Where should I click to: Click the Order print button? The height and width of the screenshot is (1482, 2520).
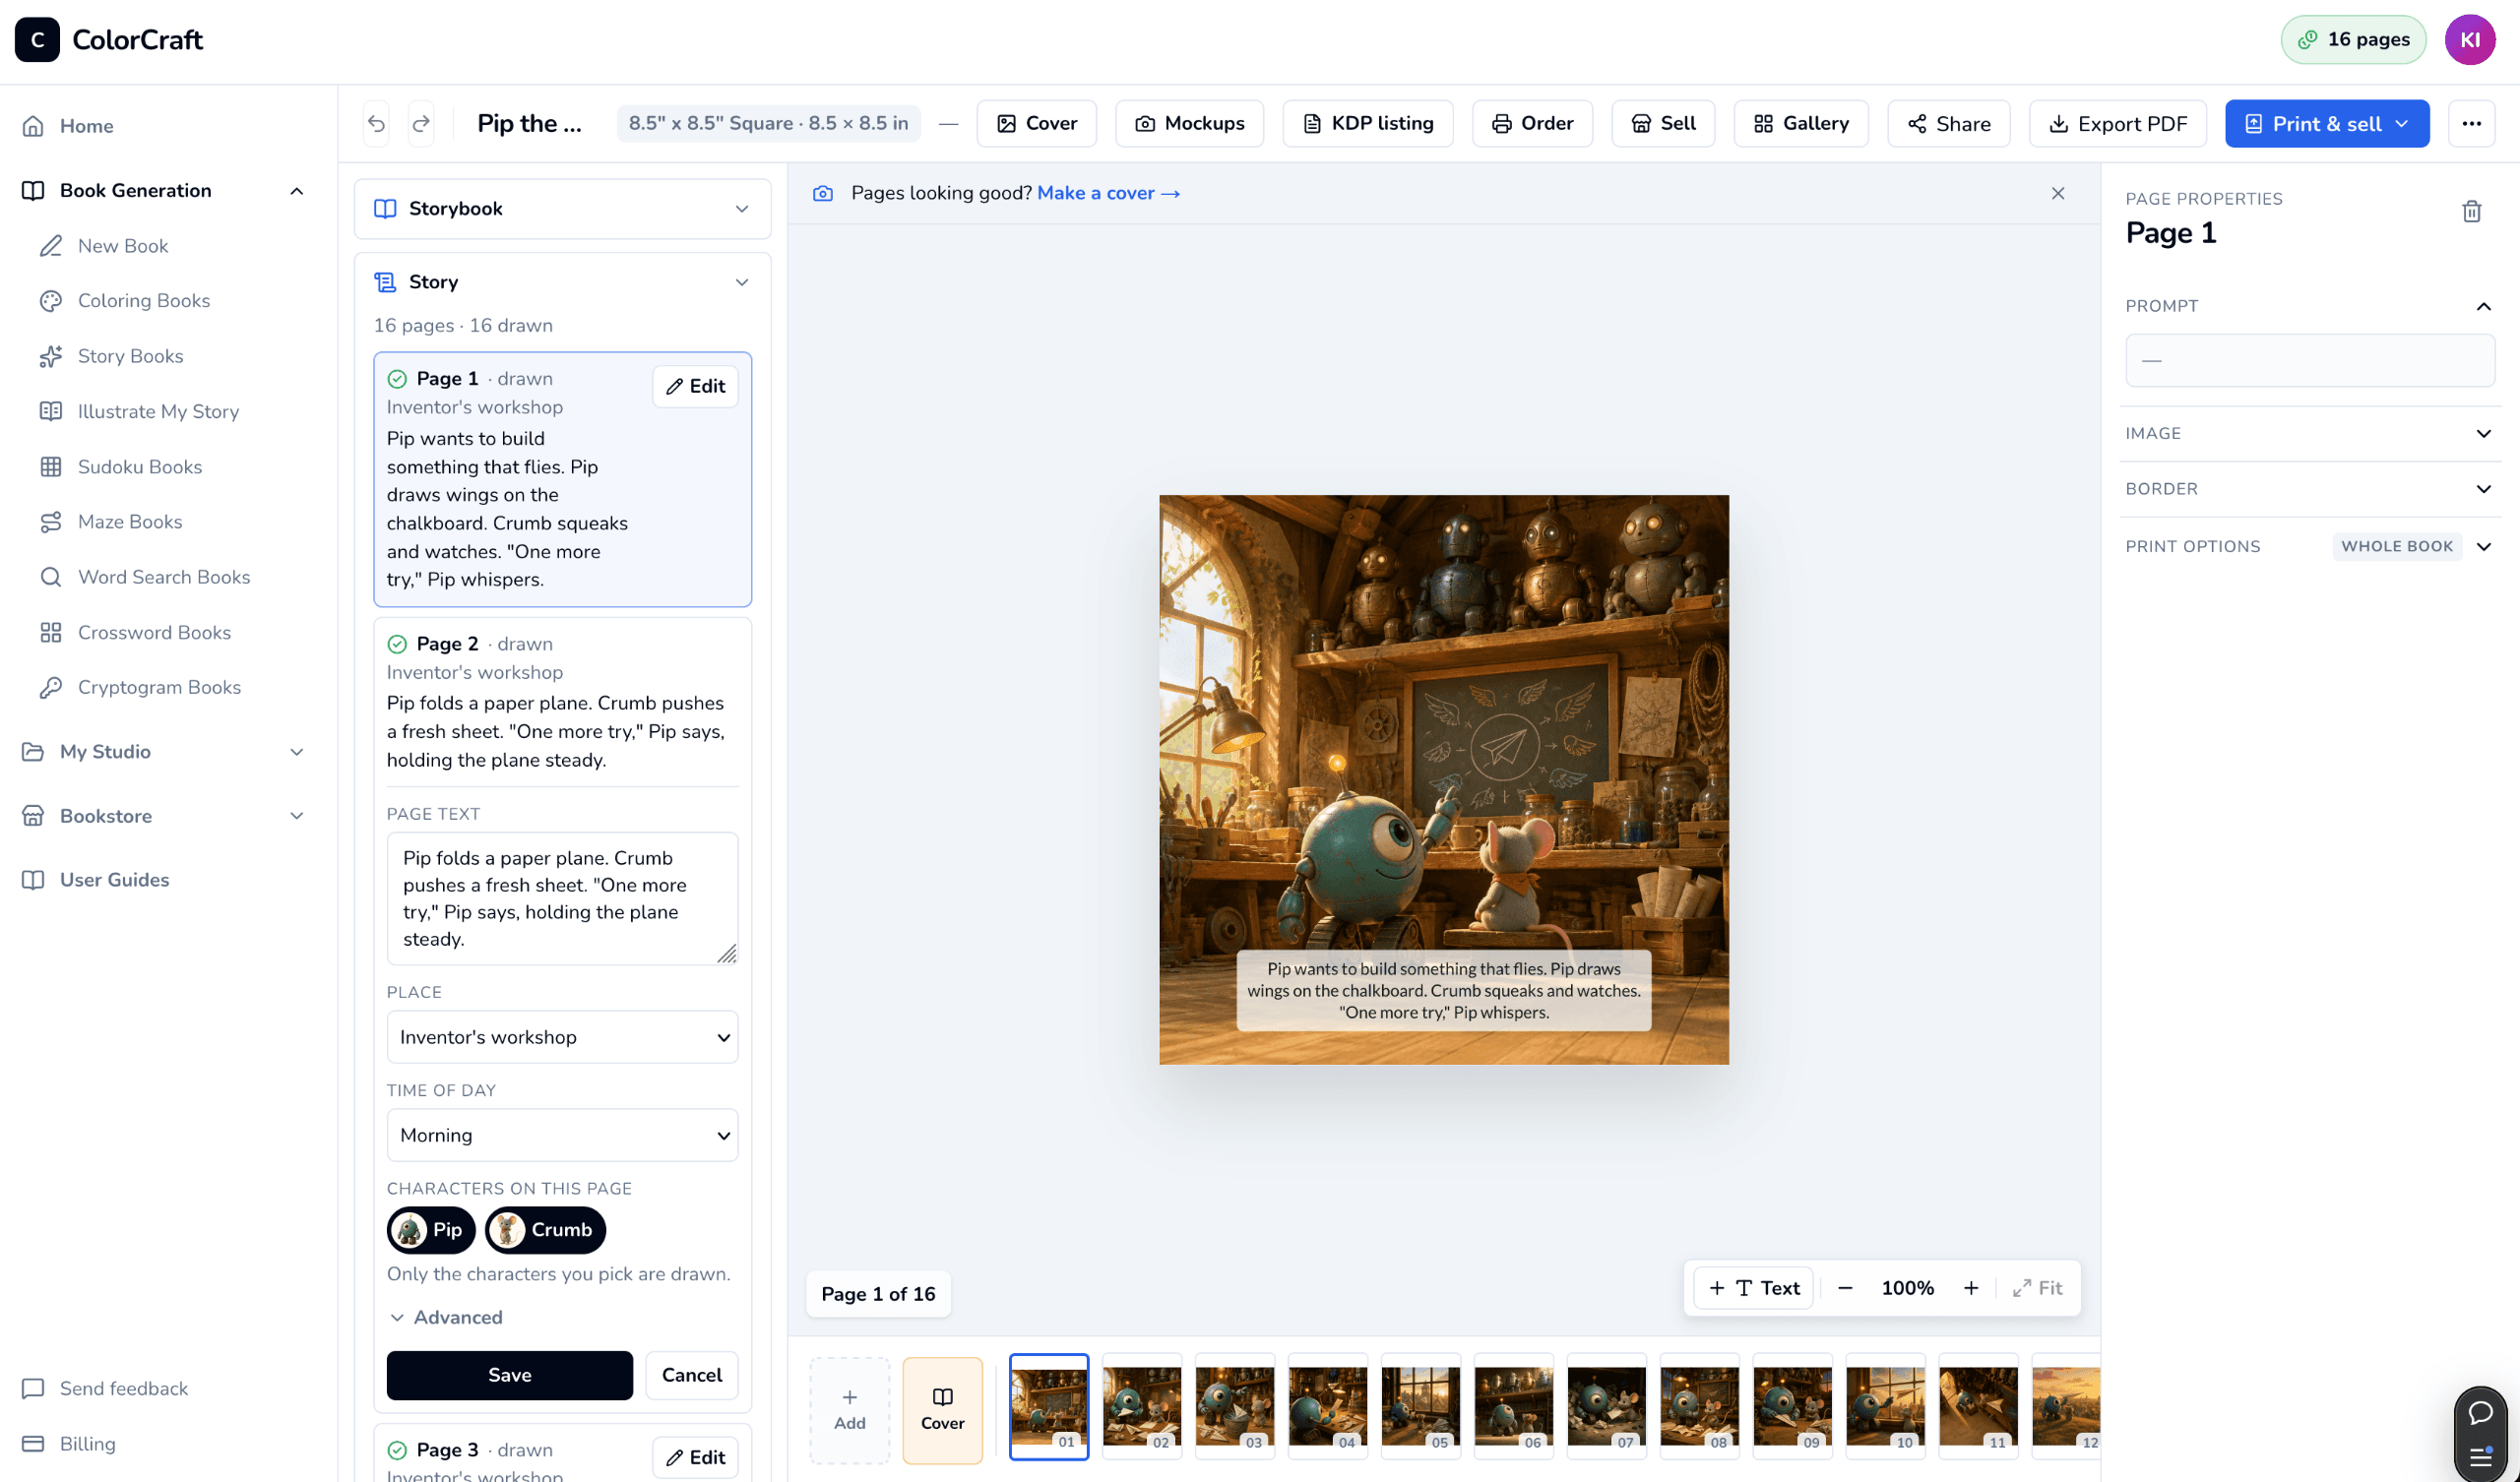click(1532, 123)
